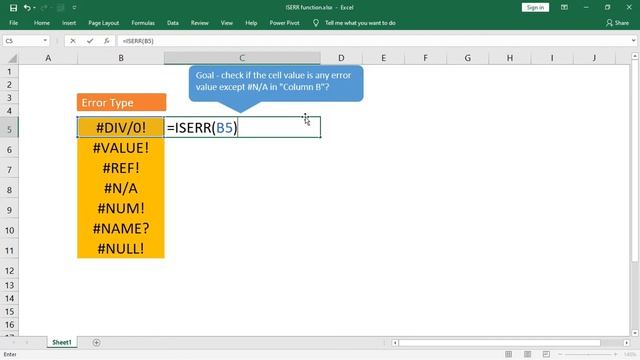This screenshot has height=360, width=640.
Task: Click the #NUM! cell
Action: 121,208
